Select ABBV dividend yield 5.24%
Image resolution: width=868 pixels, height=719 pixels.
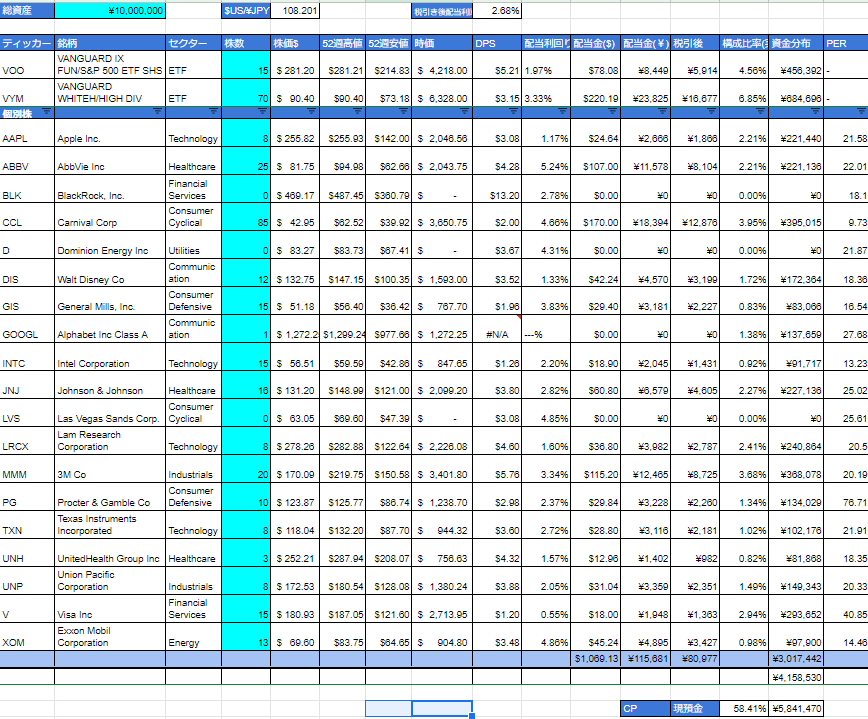[x=546, y=161]
